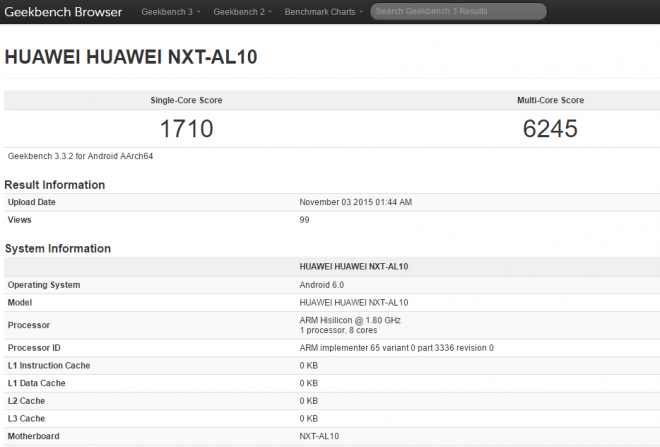Select the November 03 2015 01:44 AM value
The image size is (660, 447).
pyautogui.click(x=356, y=202)
